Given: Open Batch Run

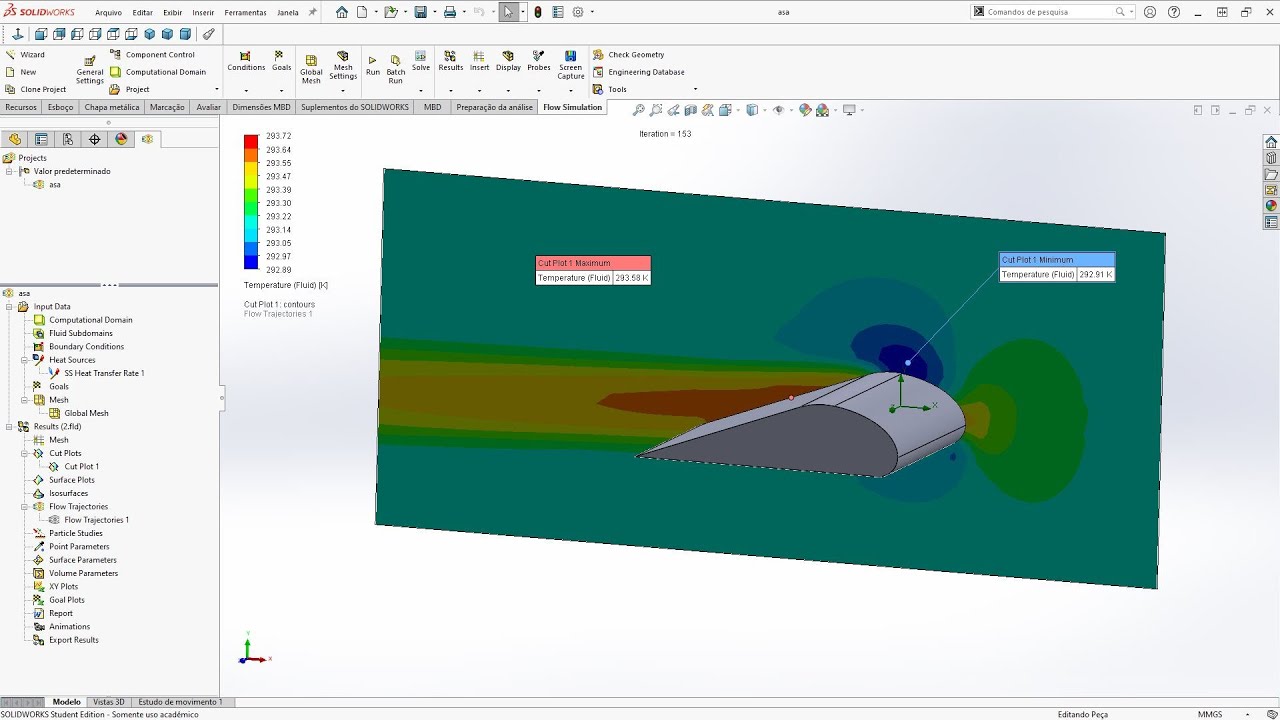Looking at the screenshot, I should pos(396,69).
